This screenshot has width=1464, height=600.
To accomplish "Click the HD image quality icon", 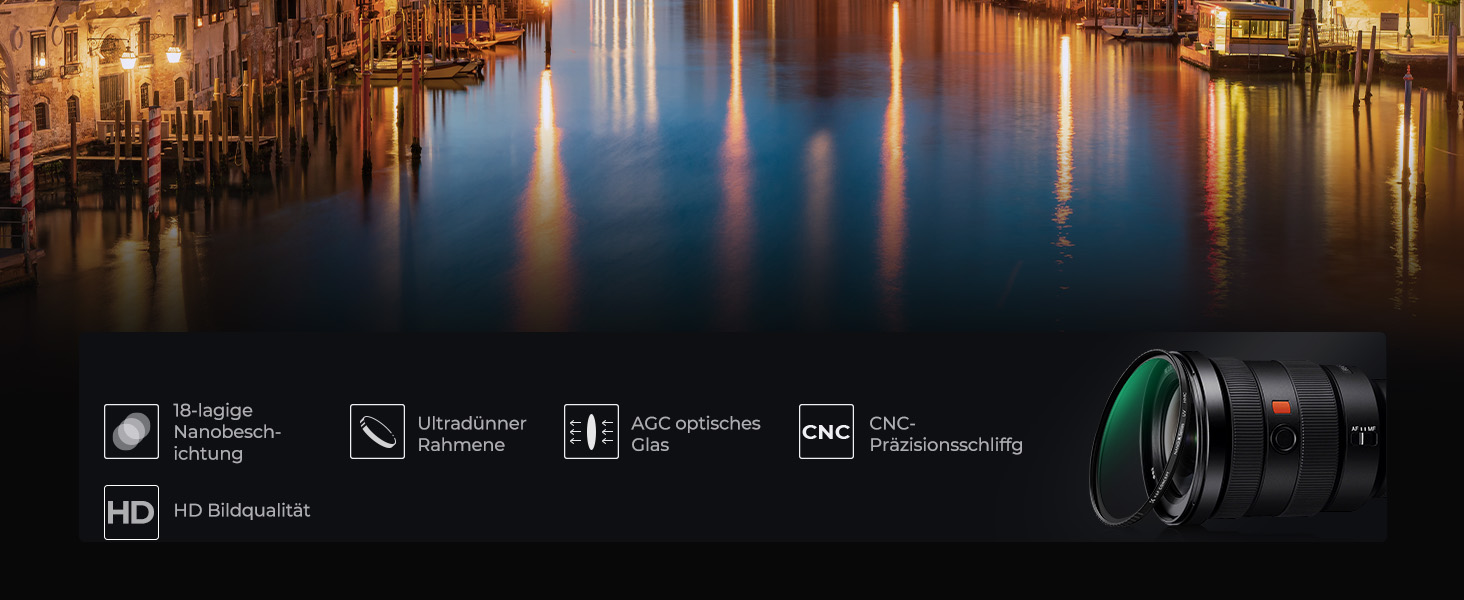I will (131, 512).
